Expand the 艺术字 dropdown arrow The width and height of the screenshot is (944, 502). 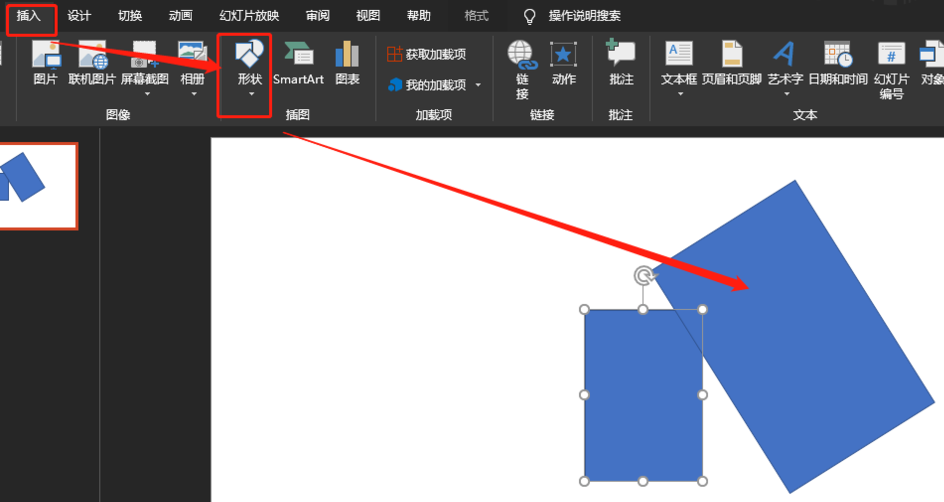pos(786,94)
